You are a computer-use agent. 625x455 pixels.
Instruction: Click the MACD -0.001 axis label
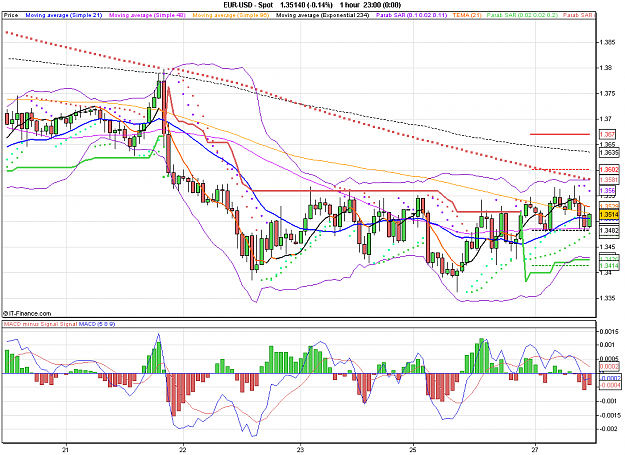pos(609,401)
